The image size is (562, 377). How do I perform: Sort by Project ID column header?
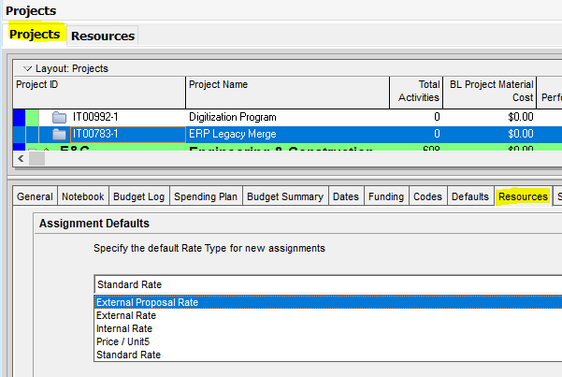coord(99,92)
